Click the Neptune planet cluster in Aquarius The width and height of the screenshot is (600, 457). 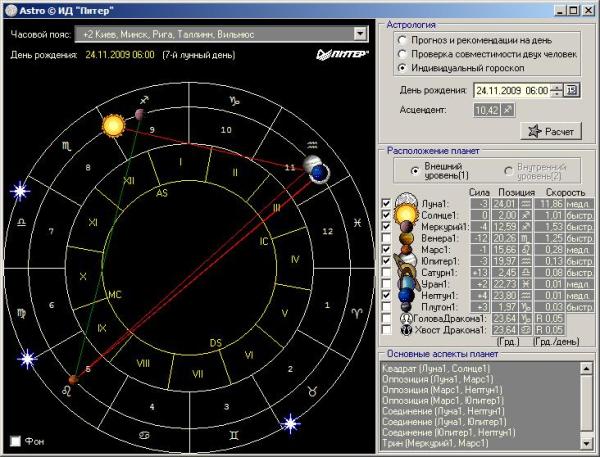click(318, 172)
